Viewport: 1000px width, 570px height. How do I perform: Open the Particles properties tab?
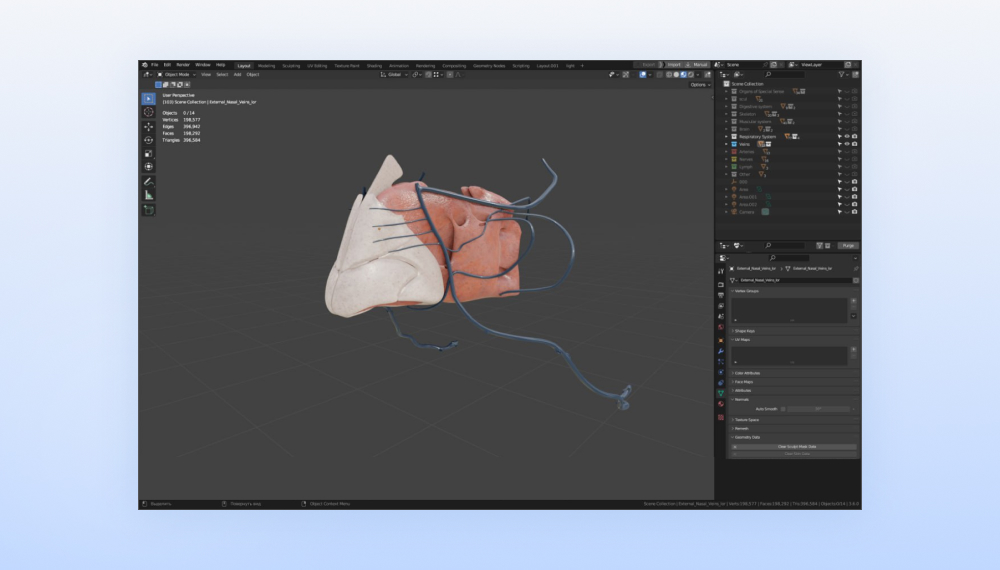click(721, 362)
